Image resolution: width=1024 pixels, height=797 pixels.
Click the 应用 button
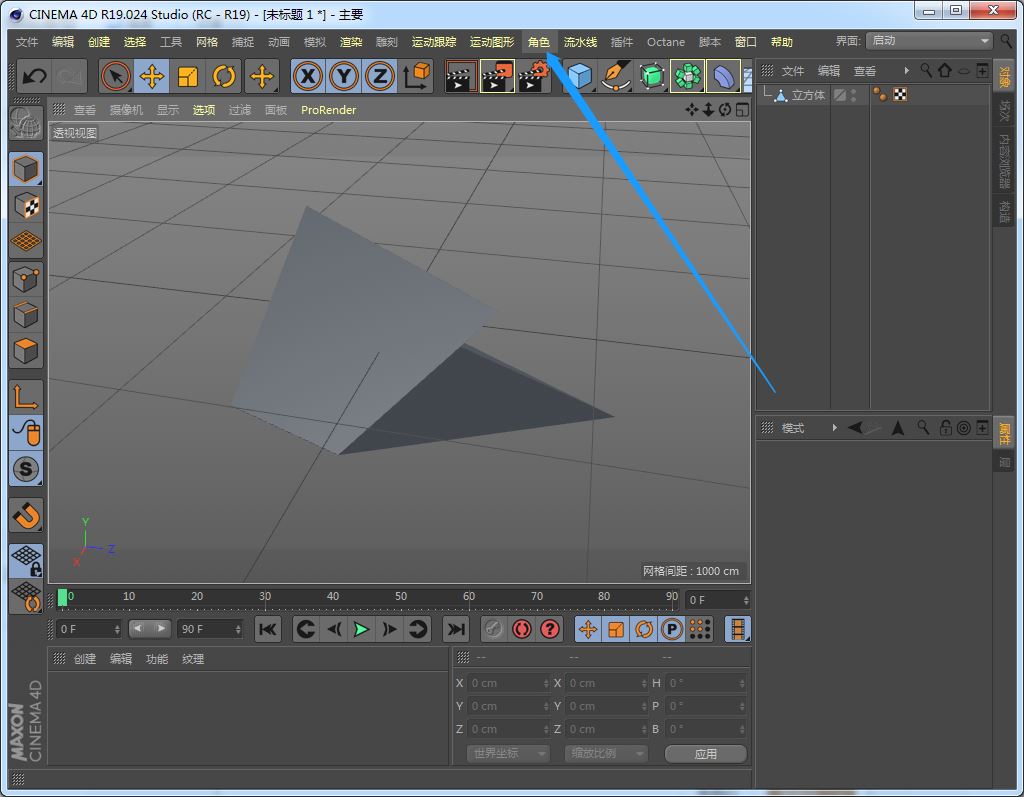[706, 754]
